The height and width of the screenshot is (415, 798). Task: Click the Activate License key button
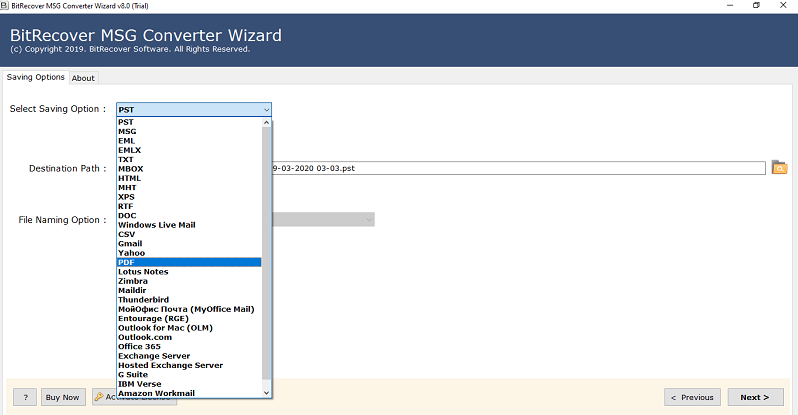(x=104, y=397)
